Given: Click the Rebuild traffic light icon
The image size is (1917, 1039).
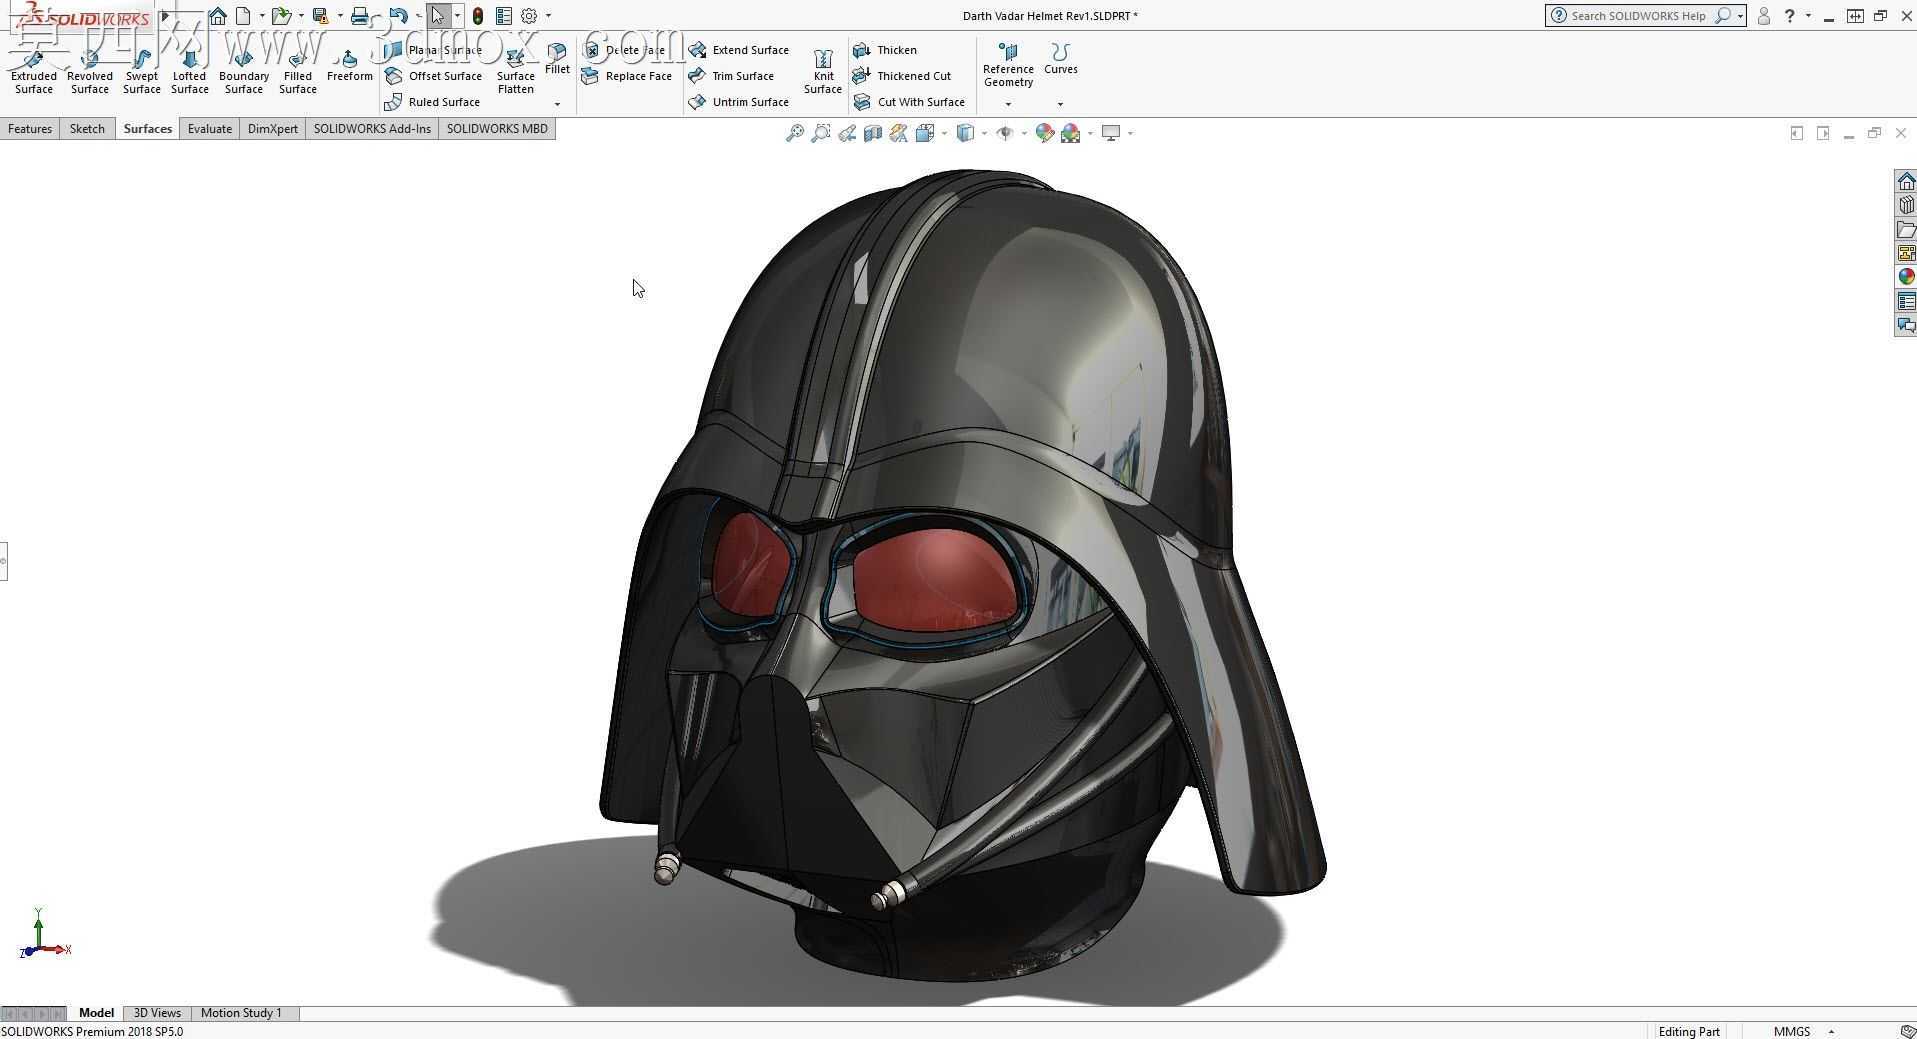Looking at the screenshot, I should (478, 16).
